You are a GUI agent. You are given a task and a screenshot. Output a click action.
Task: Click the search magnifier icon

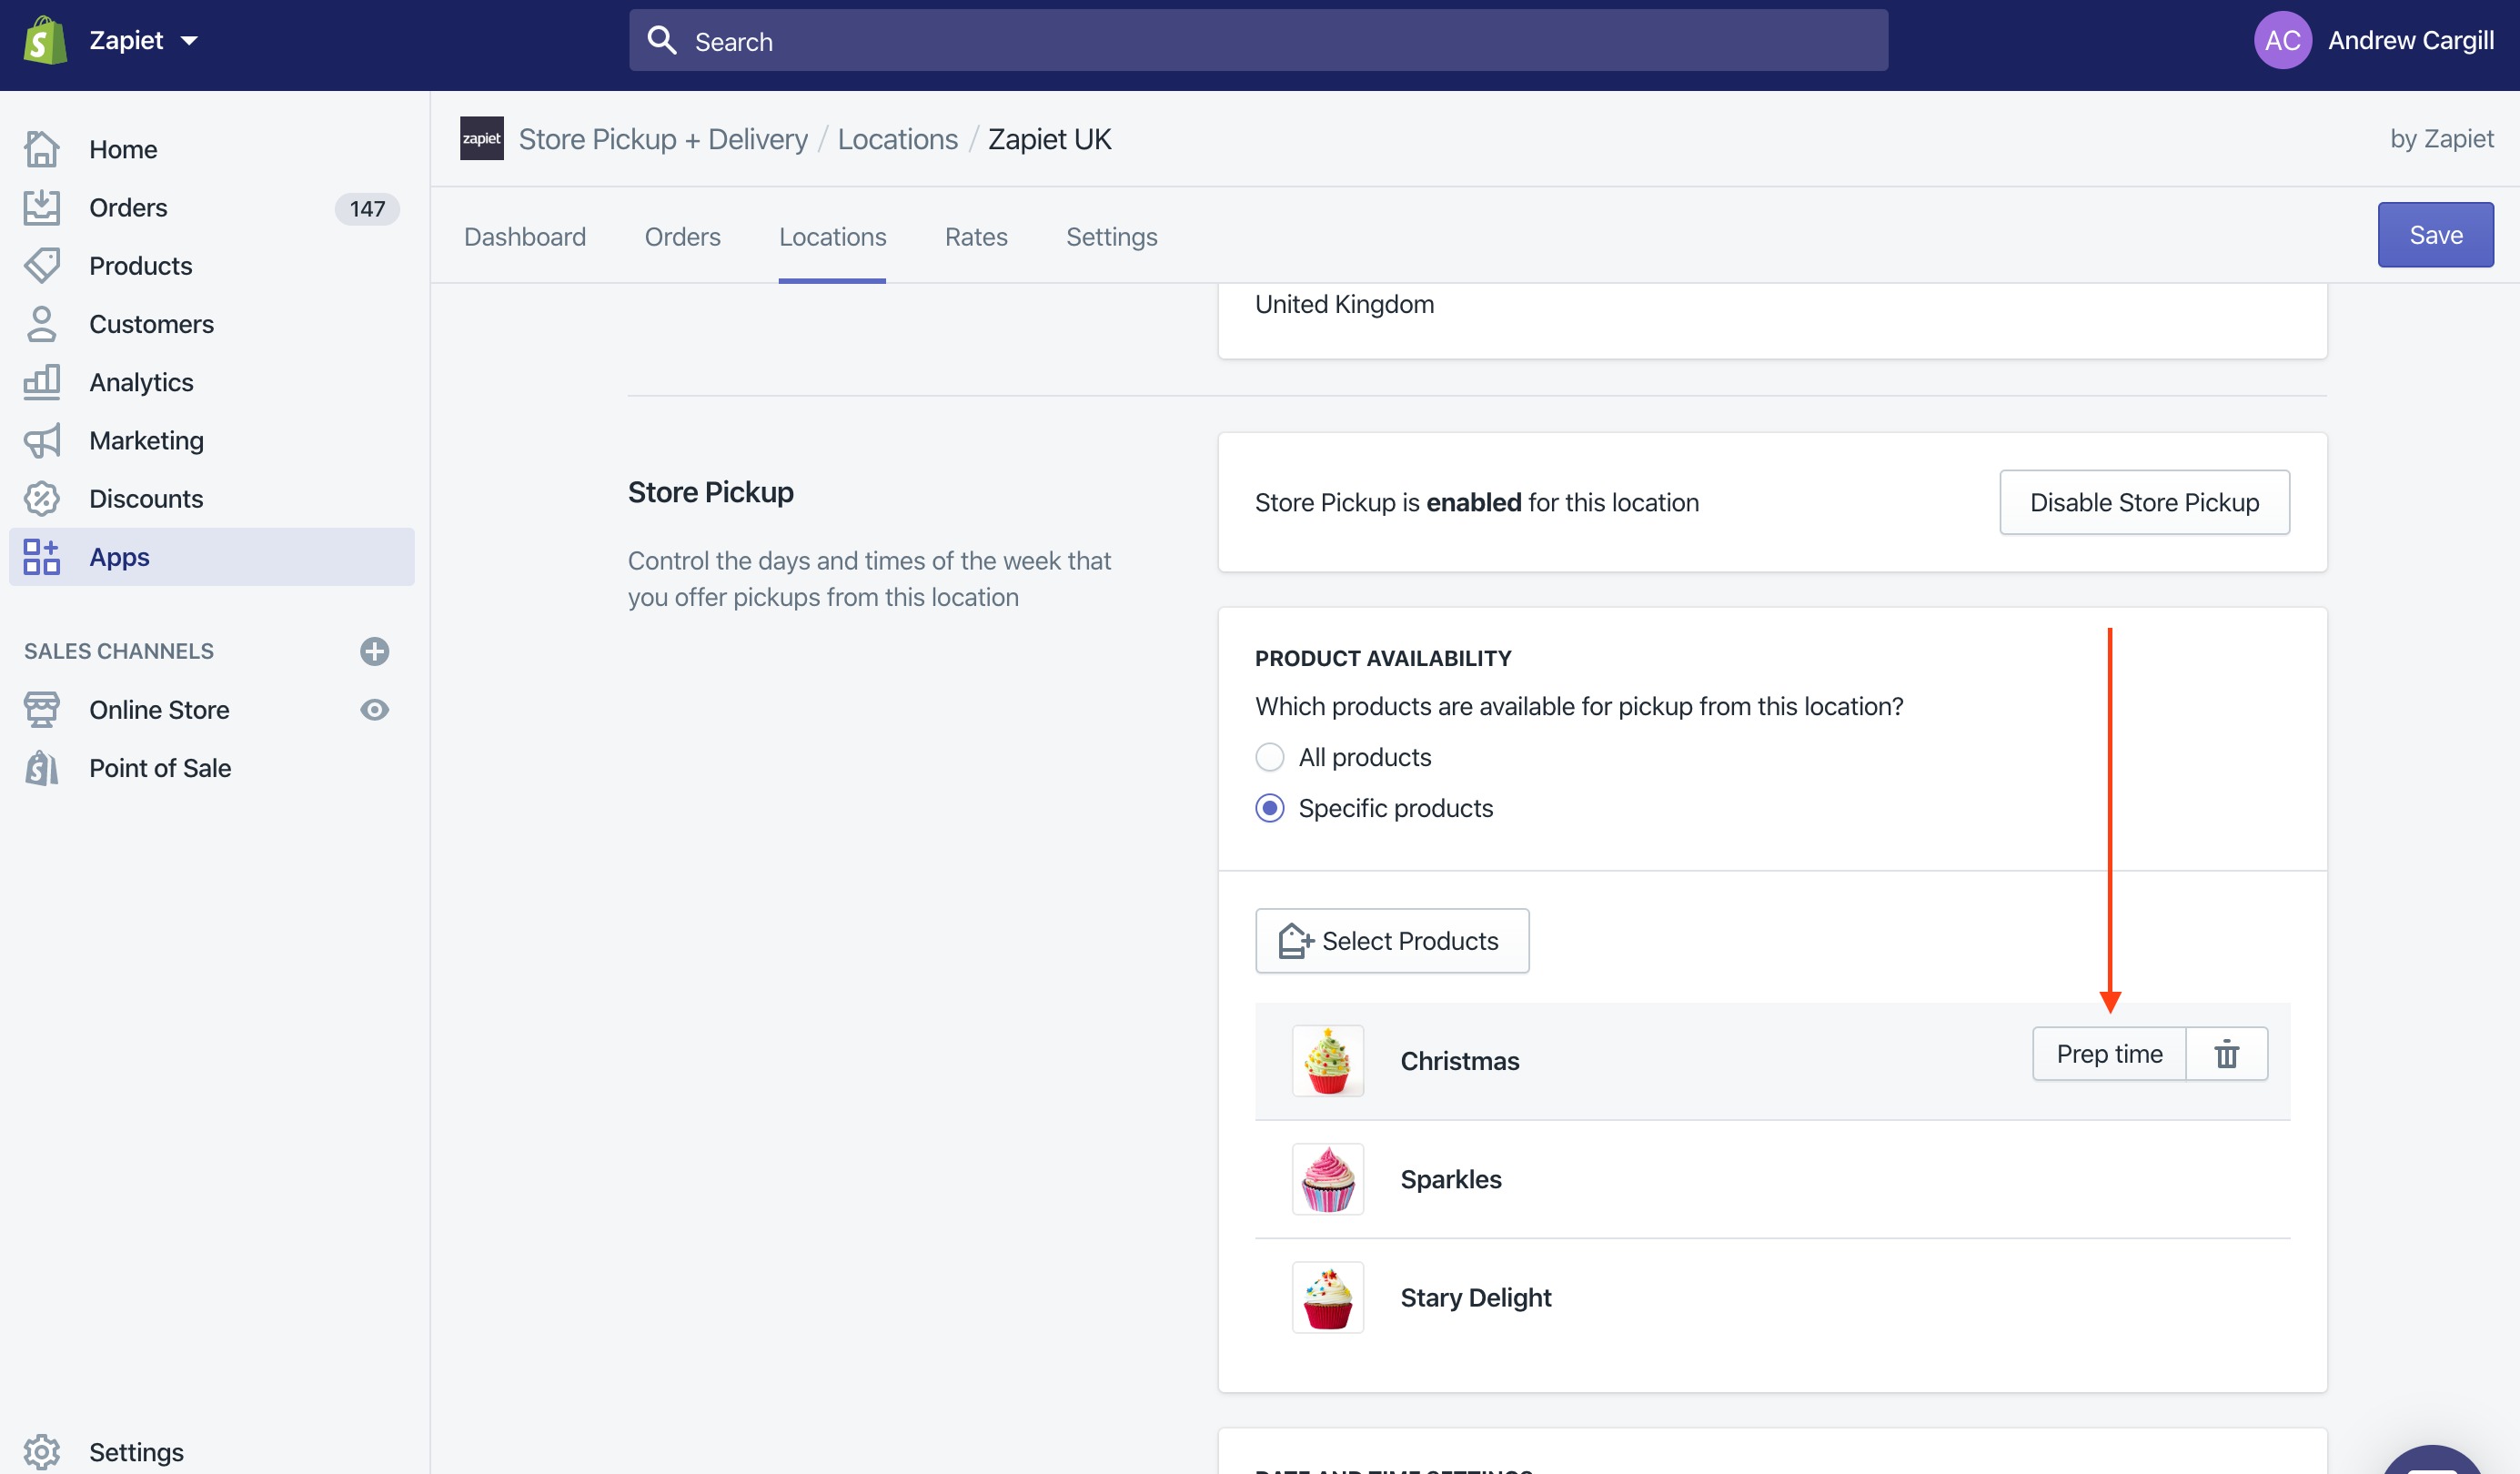662,41
